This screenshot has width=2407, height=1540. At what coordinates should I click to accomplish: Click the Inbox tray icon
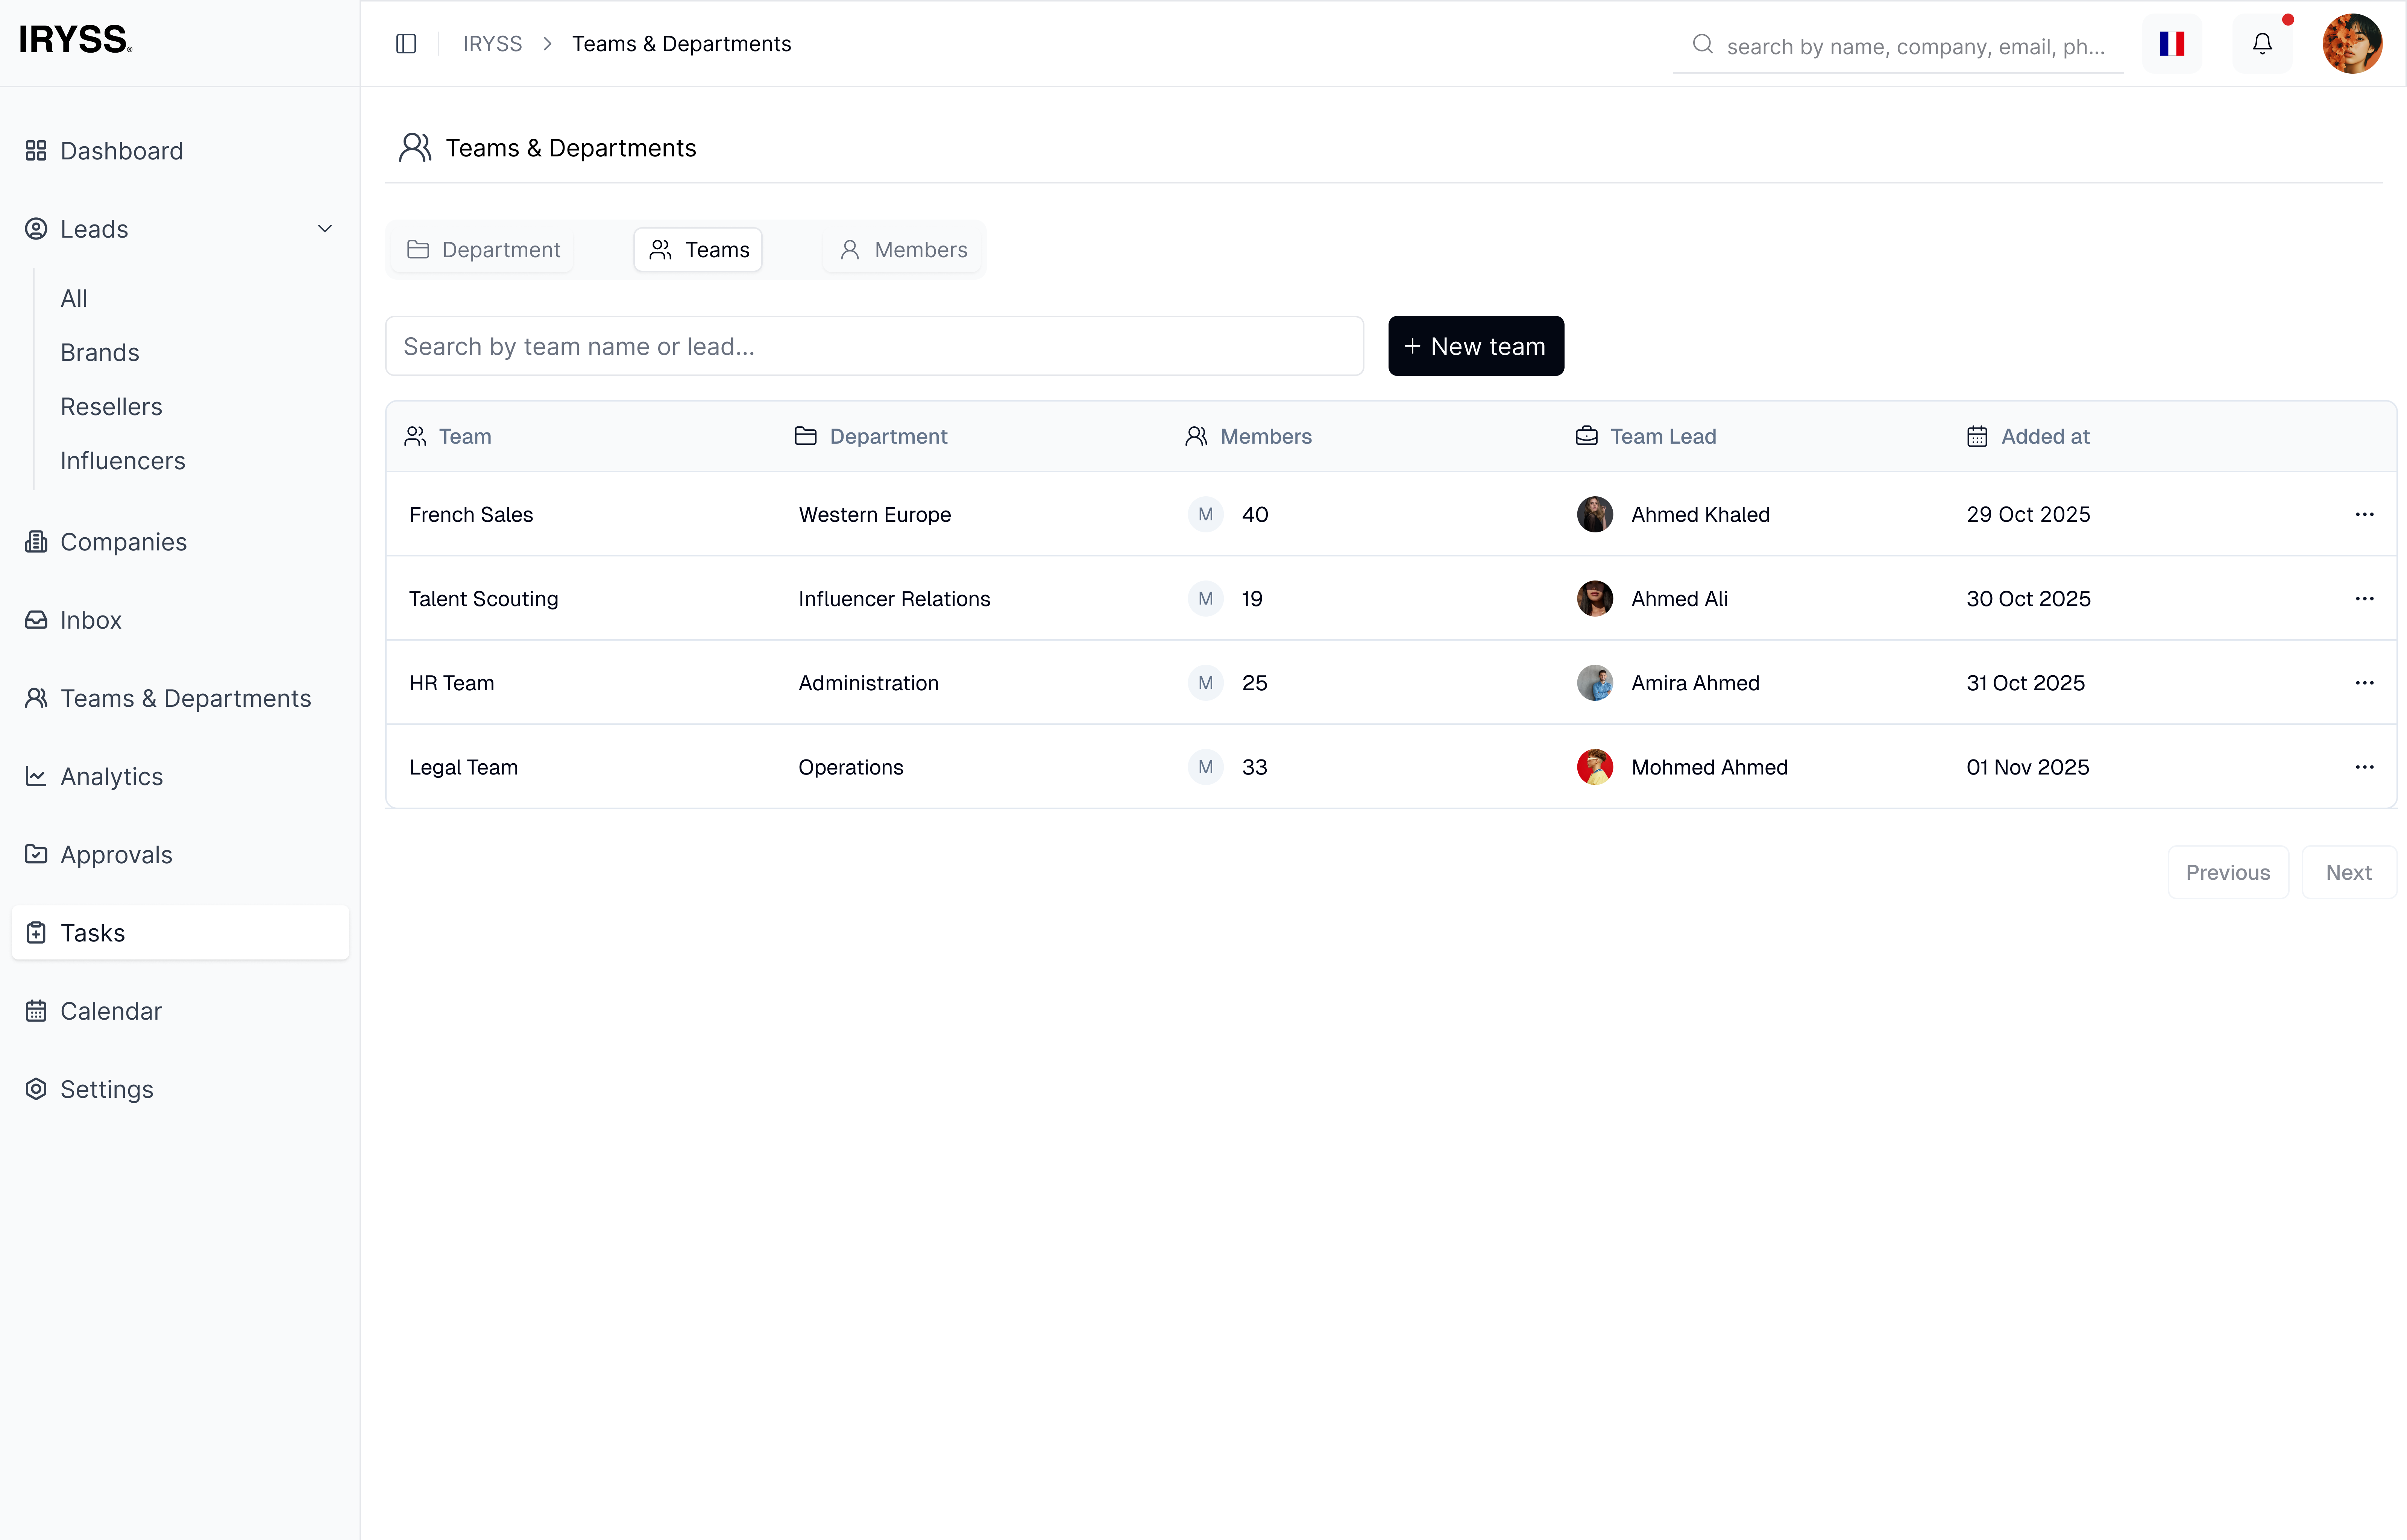tap(36, 620)
